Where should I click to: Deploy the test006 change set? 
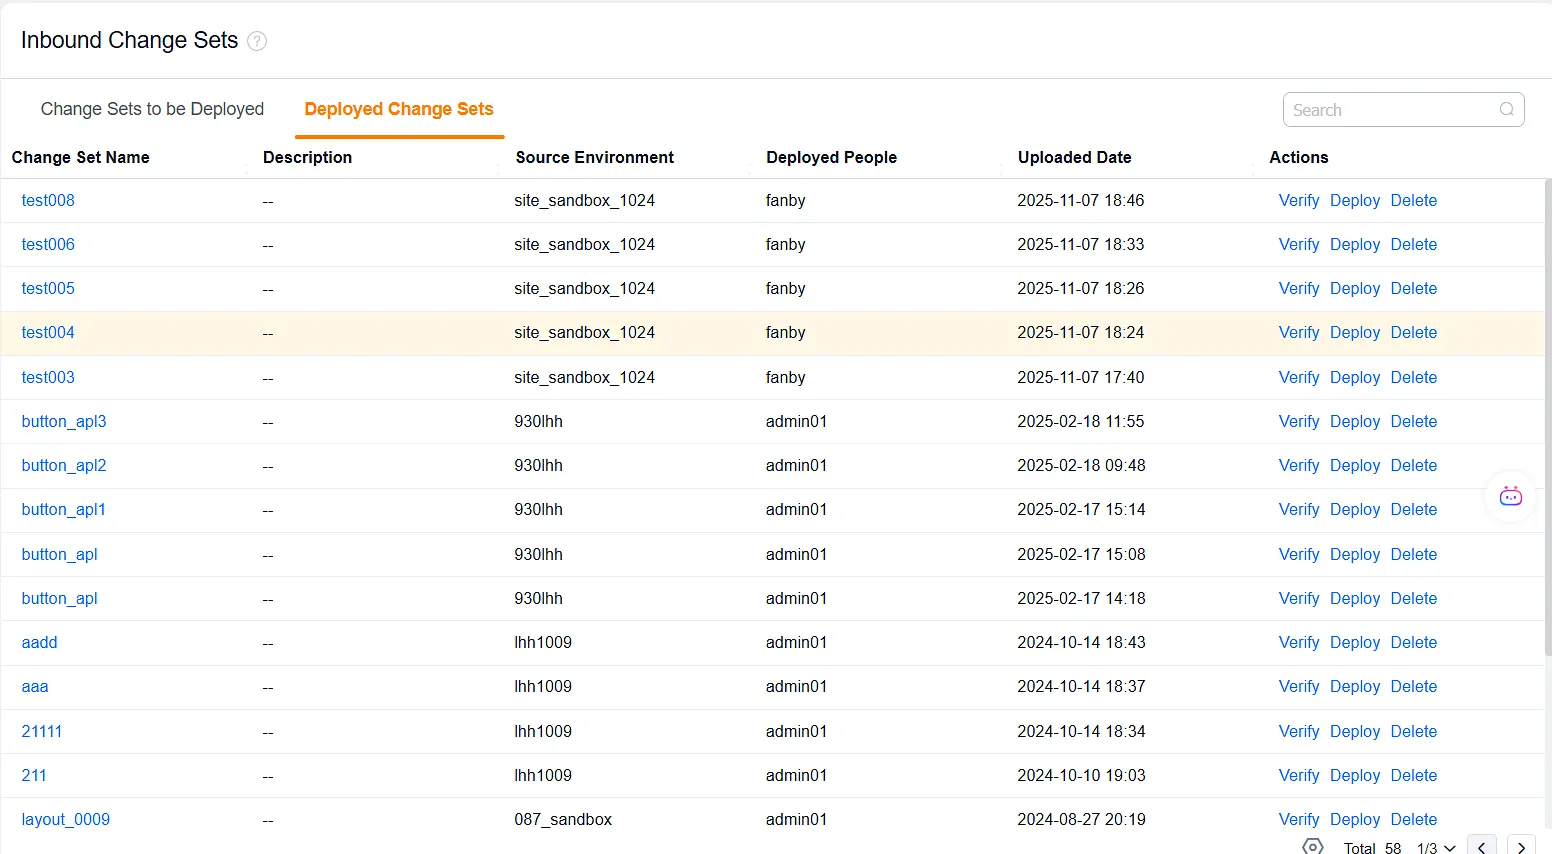point(1355,244)
